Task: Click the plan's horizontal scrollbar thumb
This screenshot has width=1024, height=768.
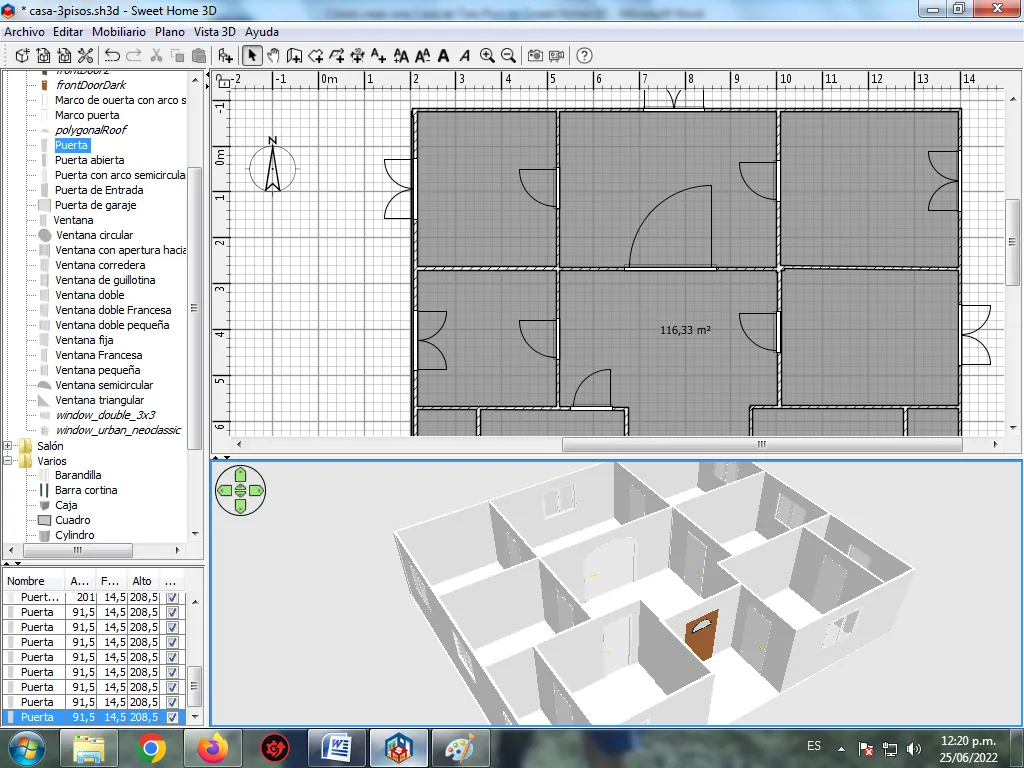Action: 762,445
